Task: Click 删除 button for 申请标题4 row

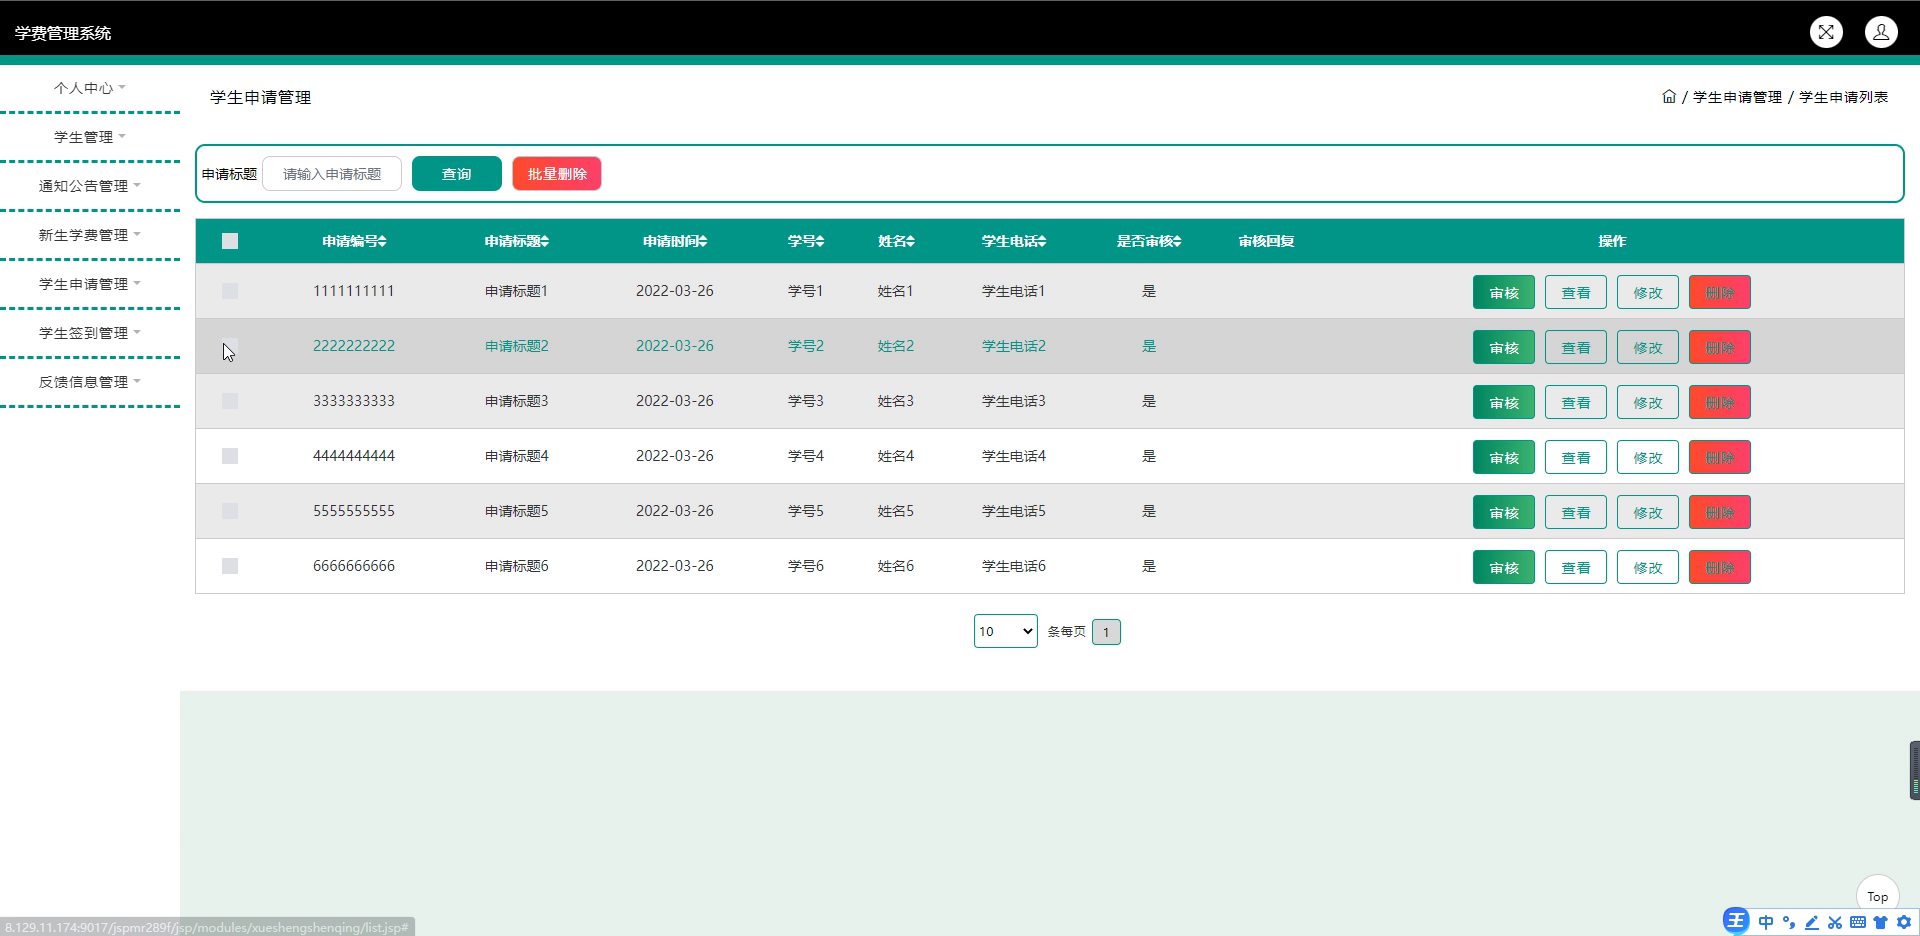Action: 1720,458
